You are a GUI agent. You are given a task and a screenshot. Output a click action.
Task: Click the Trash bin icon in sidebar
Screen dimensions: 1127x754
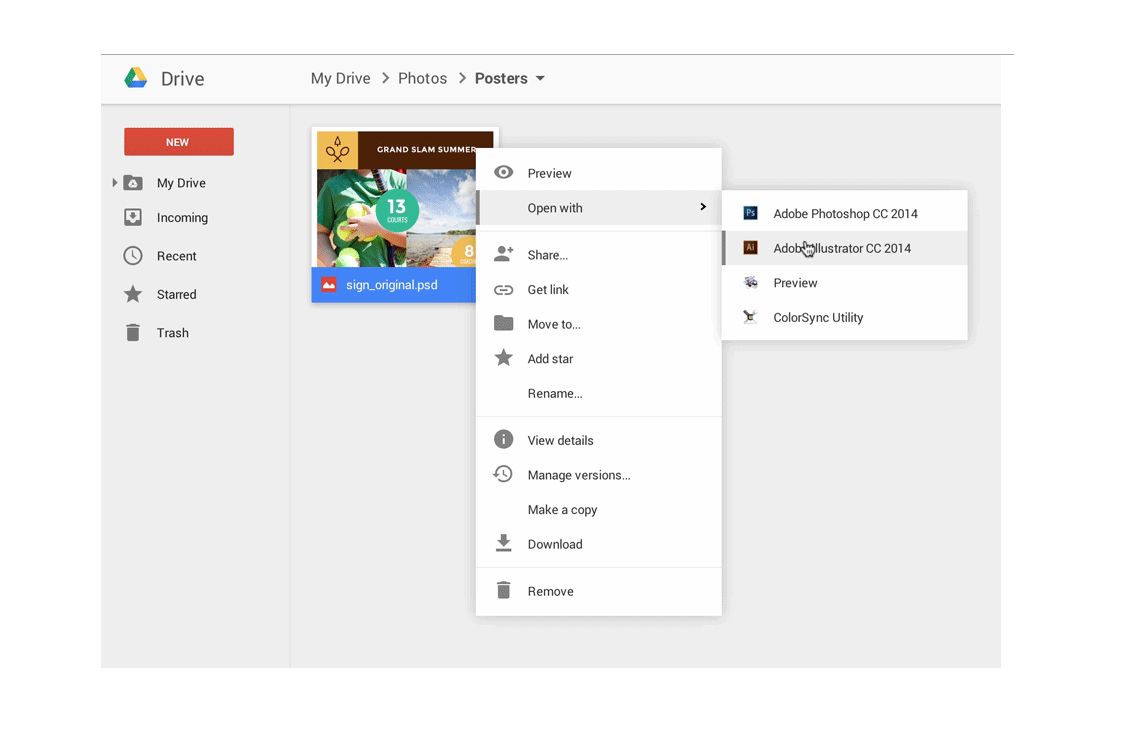click(x=133, y=332)
